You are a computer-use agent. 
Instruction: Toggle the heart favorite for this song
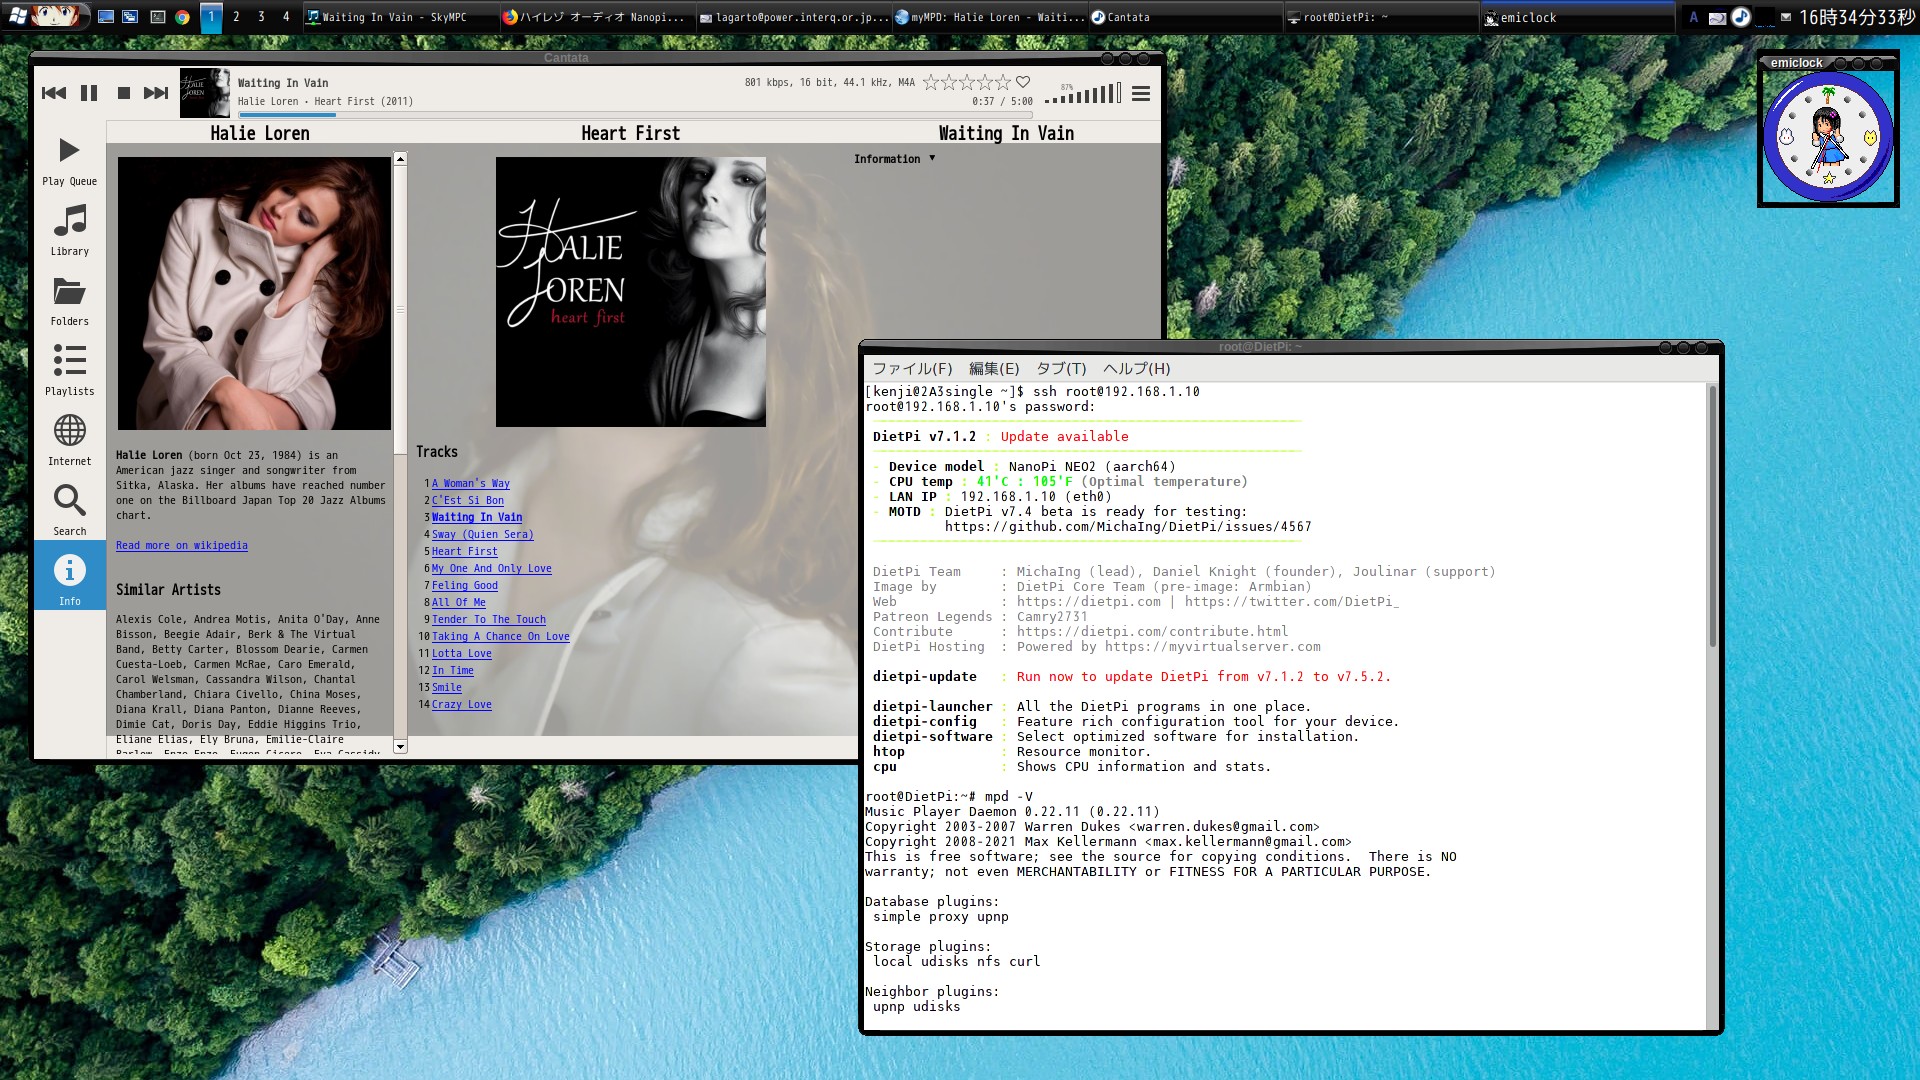click(1023, 82)
